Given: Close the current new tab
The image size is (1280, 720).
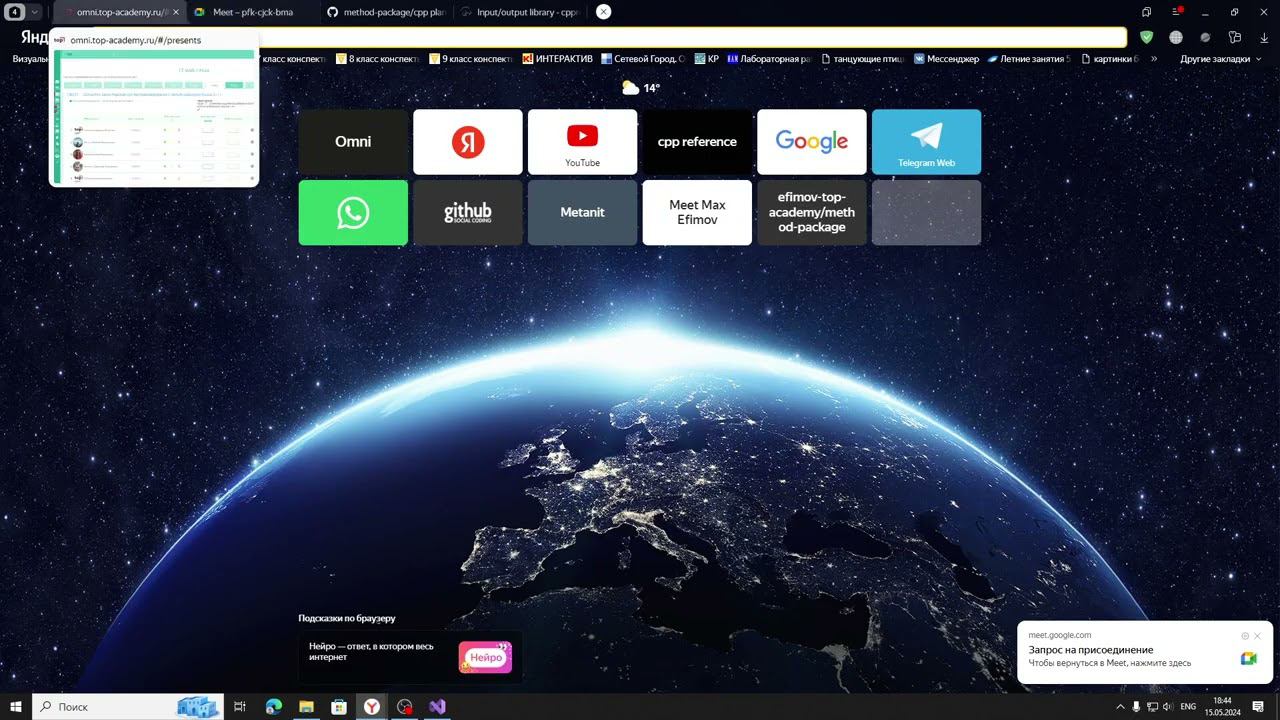Looking at the screenshot, I should (603, 12).
